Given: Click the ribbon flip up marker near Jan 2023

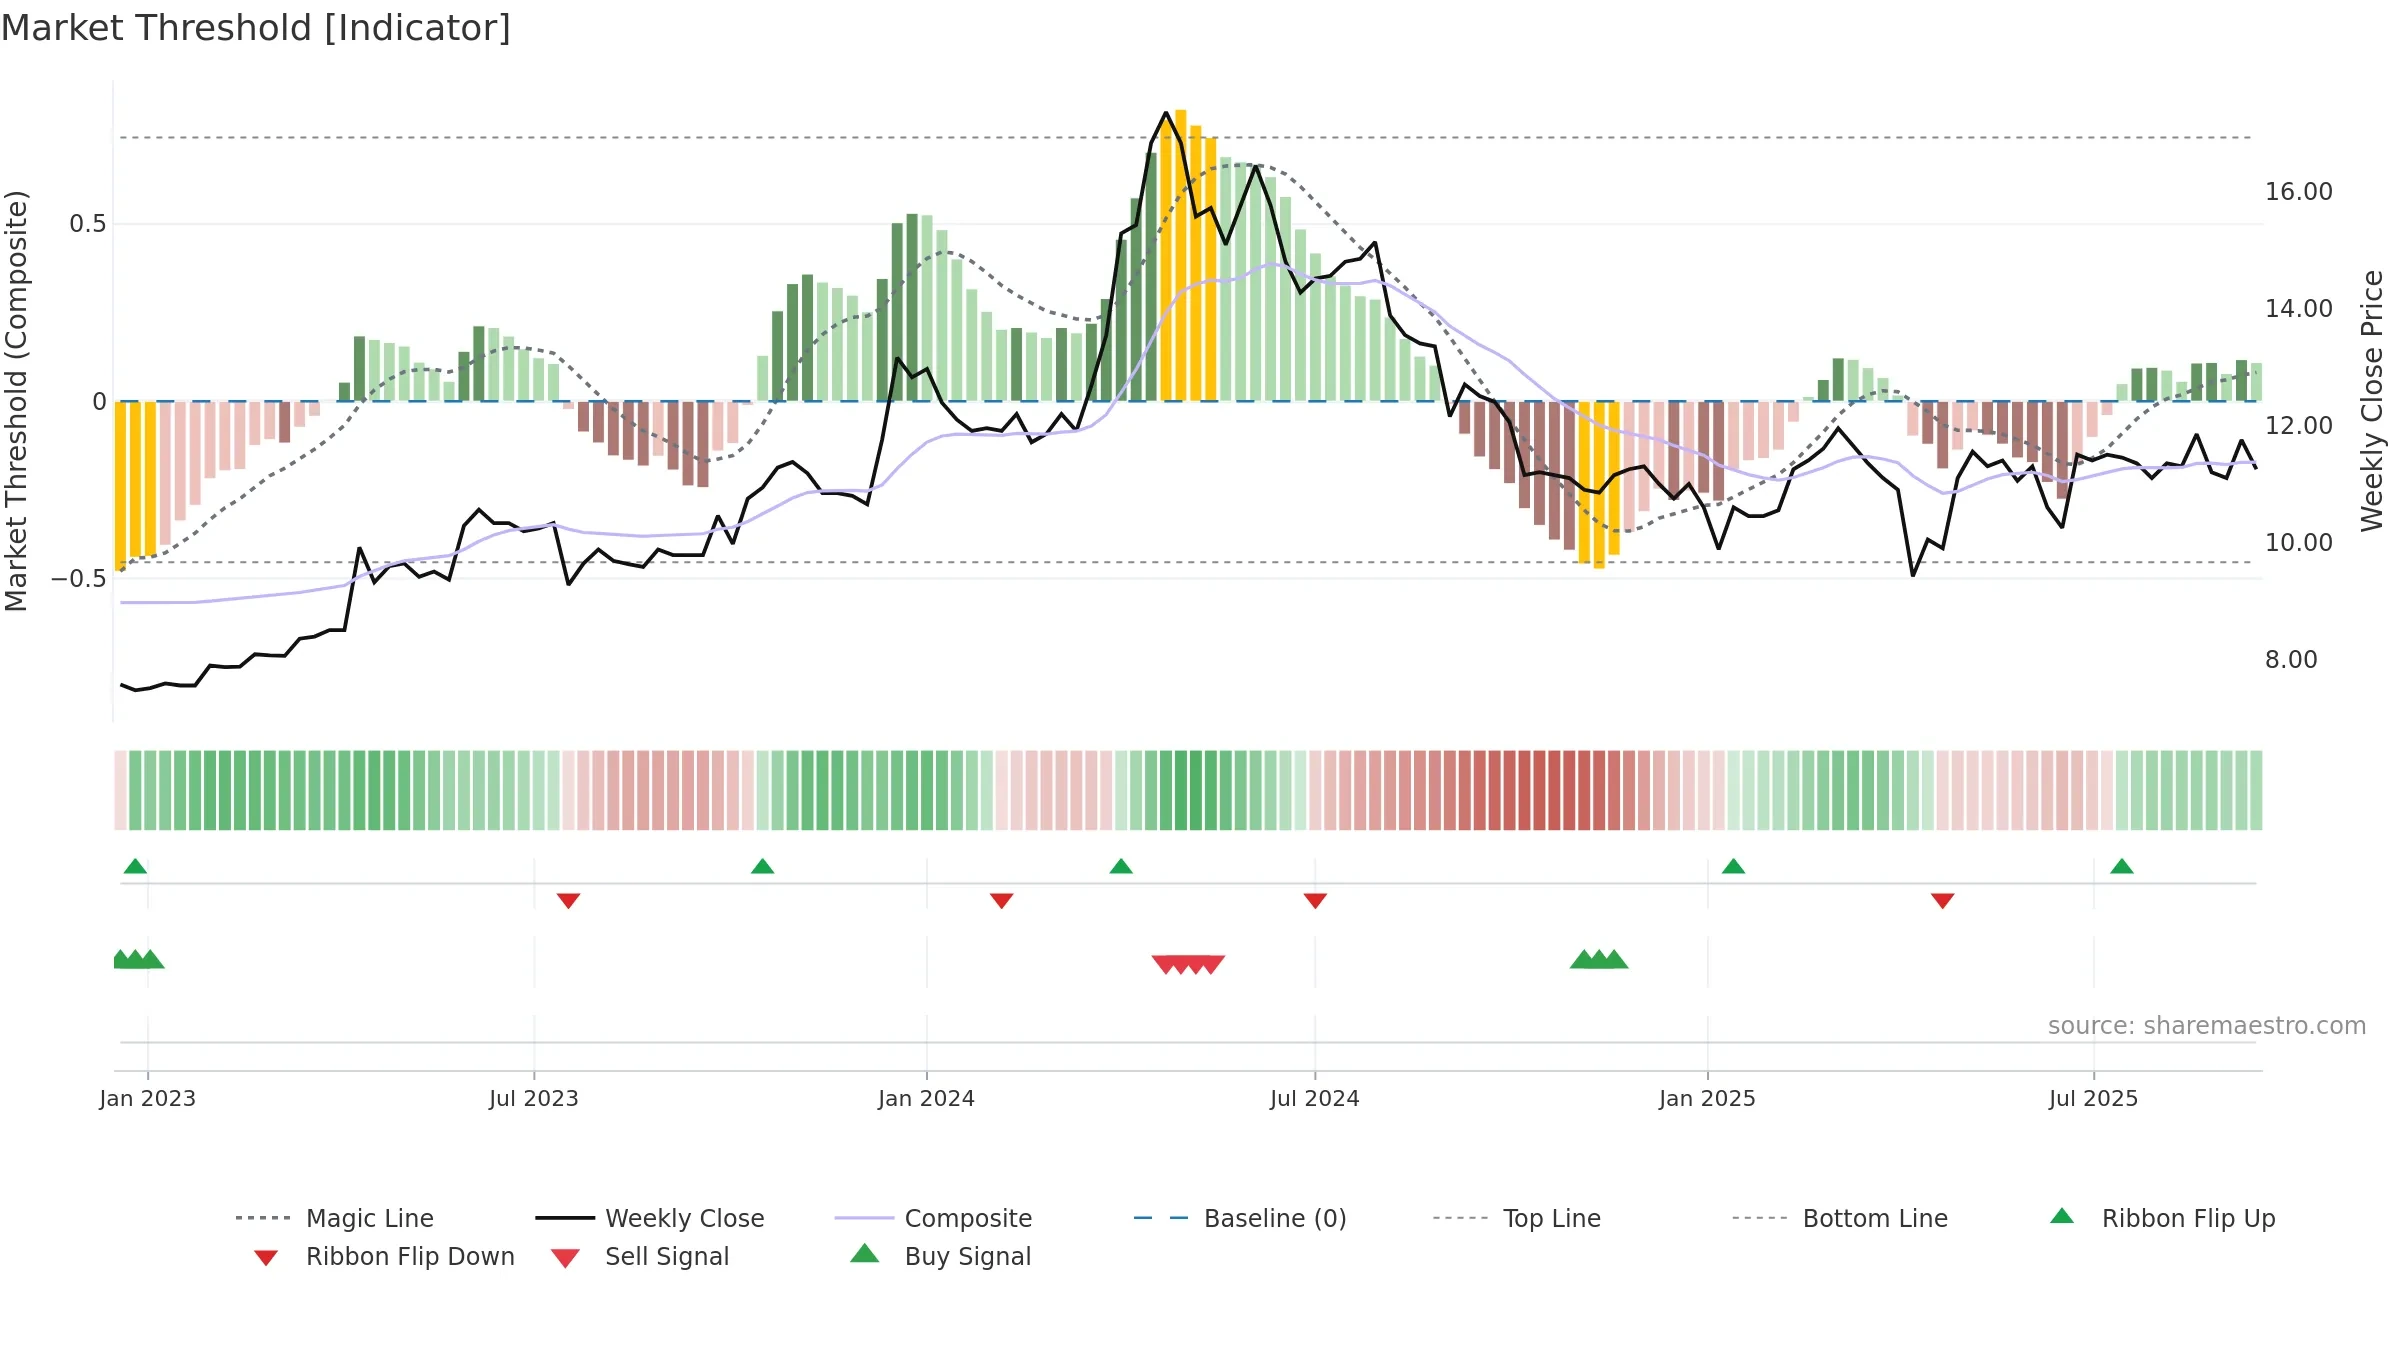Looking at the screenshot, I should pos(135,866).
